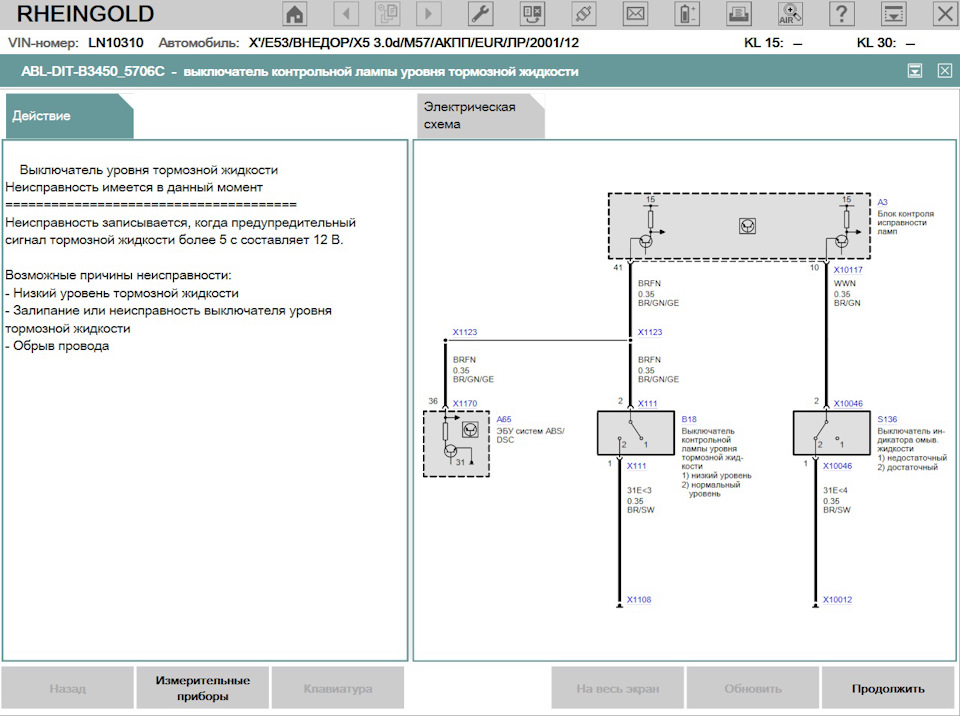Go to the Home screen icon
The width and height of the screenshot is (960, 716).
(295, 13)
